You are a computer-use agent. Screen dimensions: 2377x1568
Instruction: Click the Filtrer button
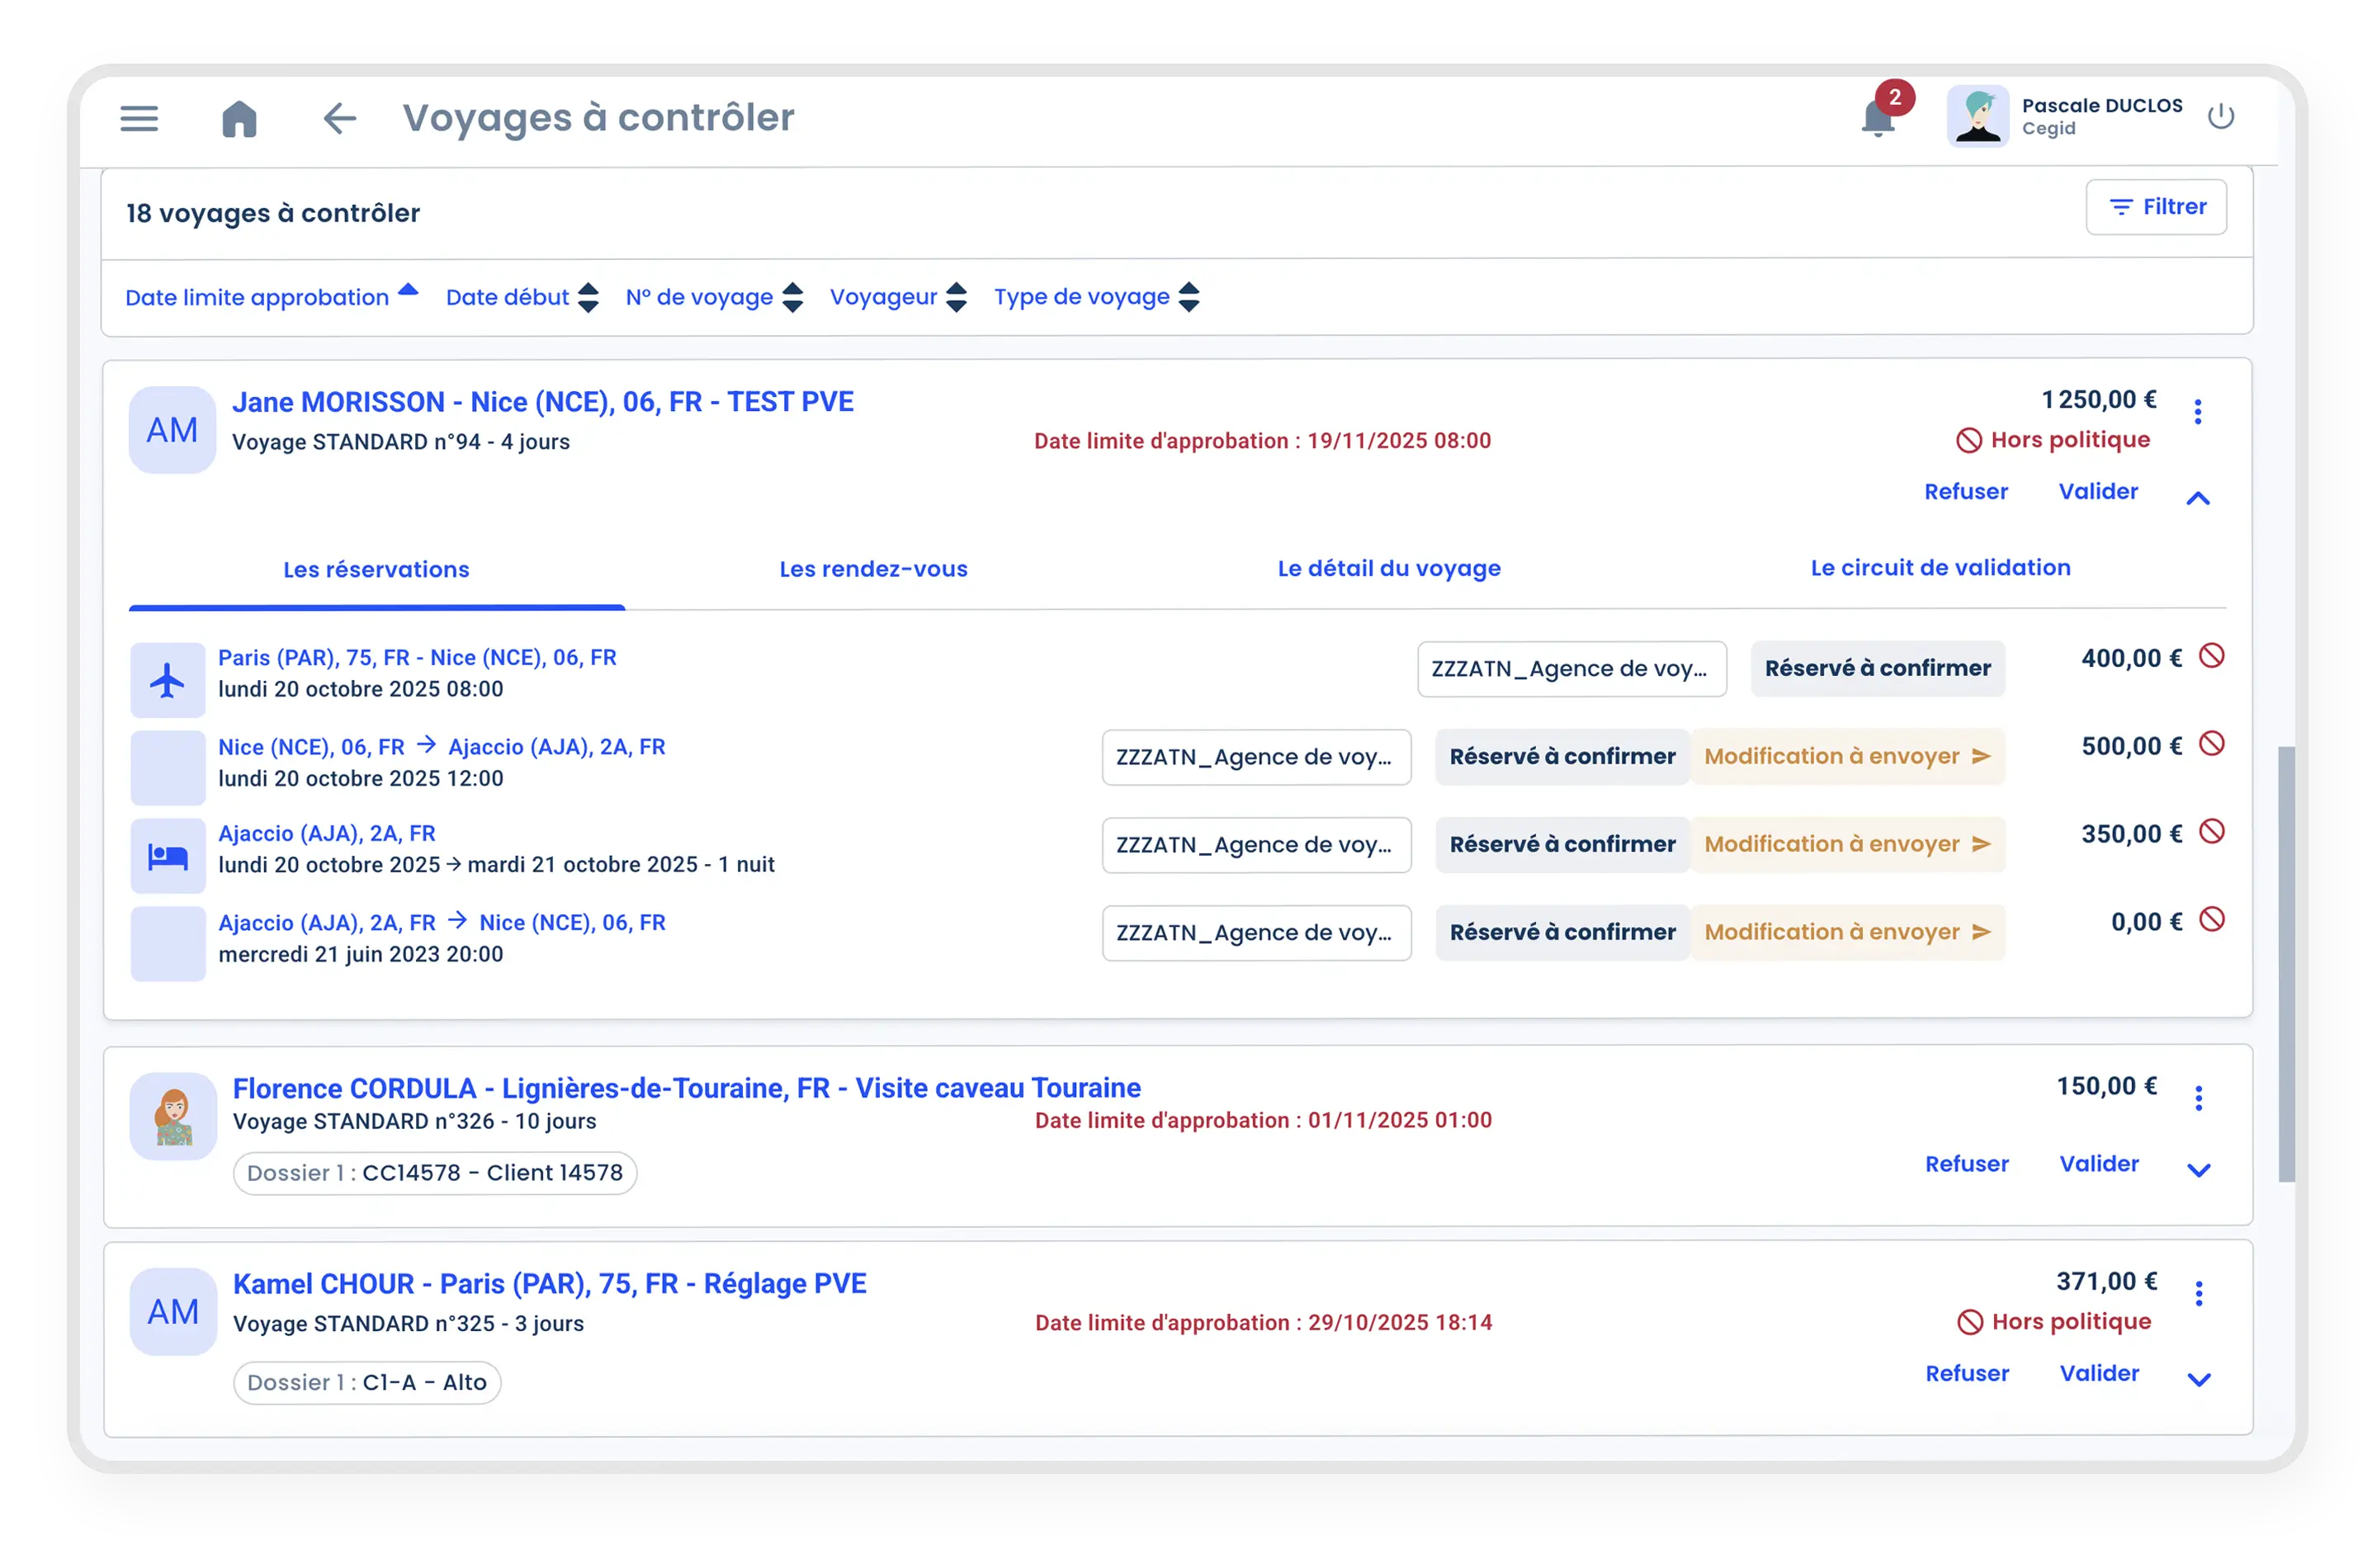pos(2155,207)
